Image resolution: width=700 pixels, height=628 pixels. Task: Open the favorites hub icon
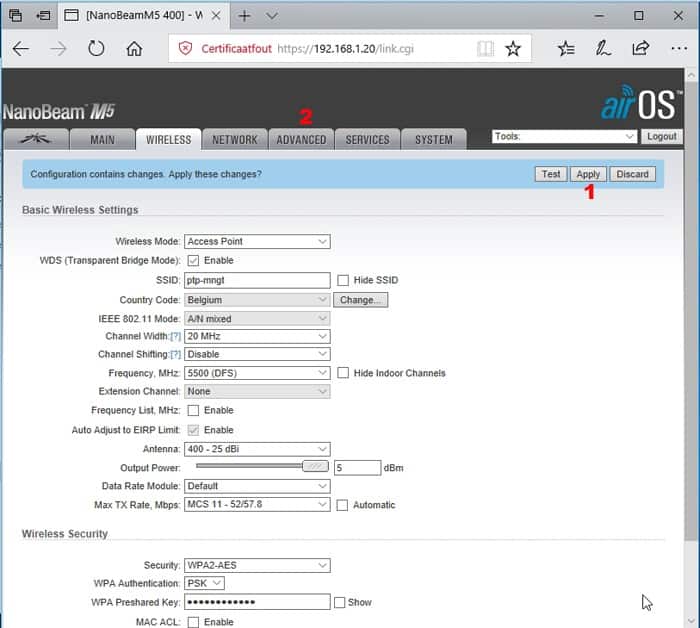pyautogui.click(x=566, y=48)
